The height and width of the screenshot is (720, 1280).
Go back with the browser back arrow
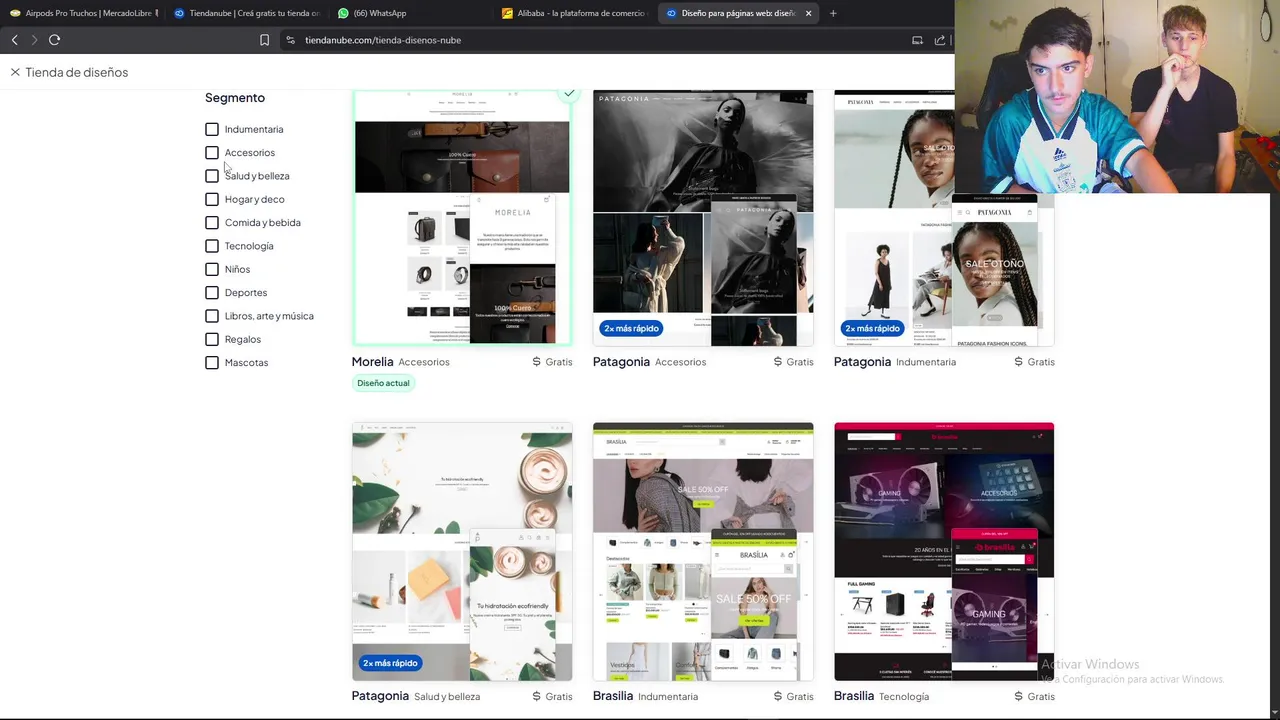point(14,40)
